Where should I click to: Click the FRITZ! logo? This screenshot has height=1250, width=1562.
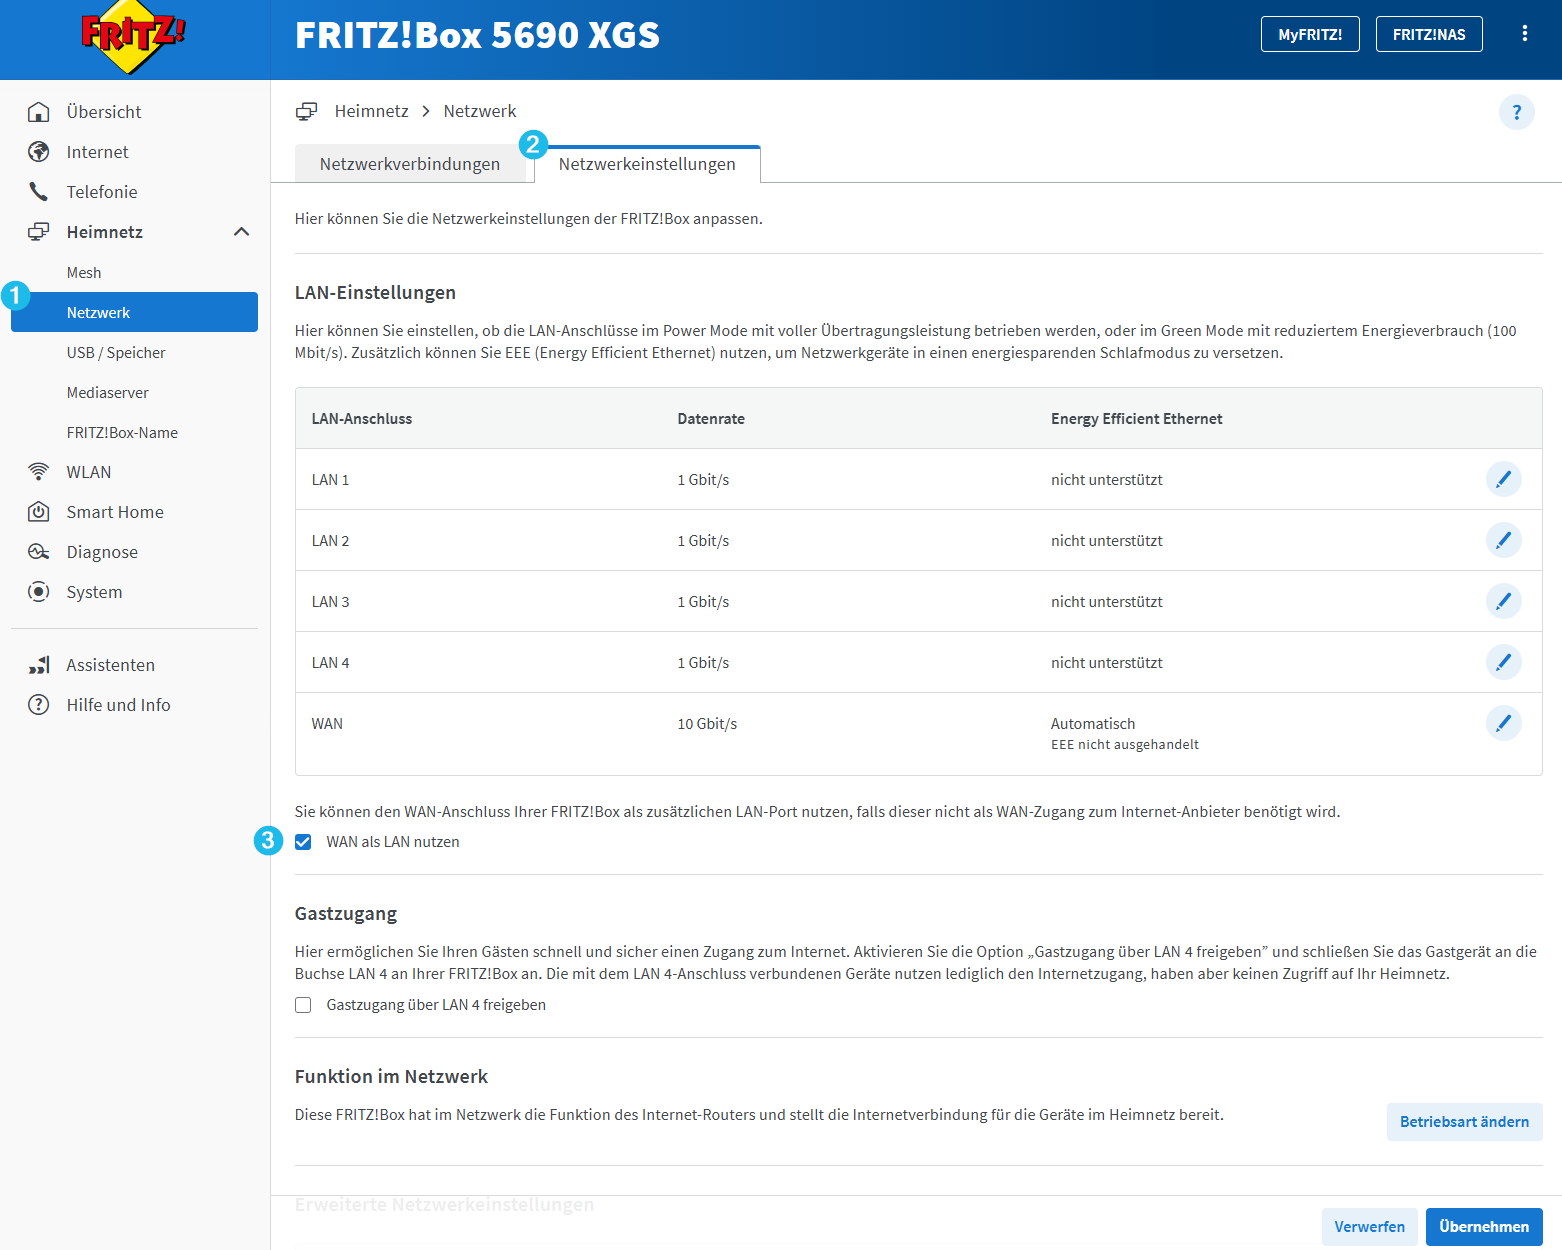(x=134, y=37)
